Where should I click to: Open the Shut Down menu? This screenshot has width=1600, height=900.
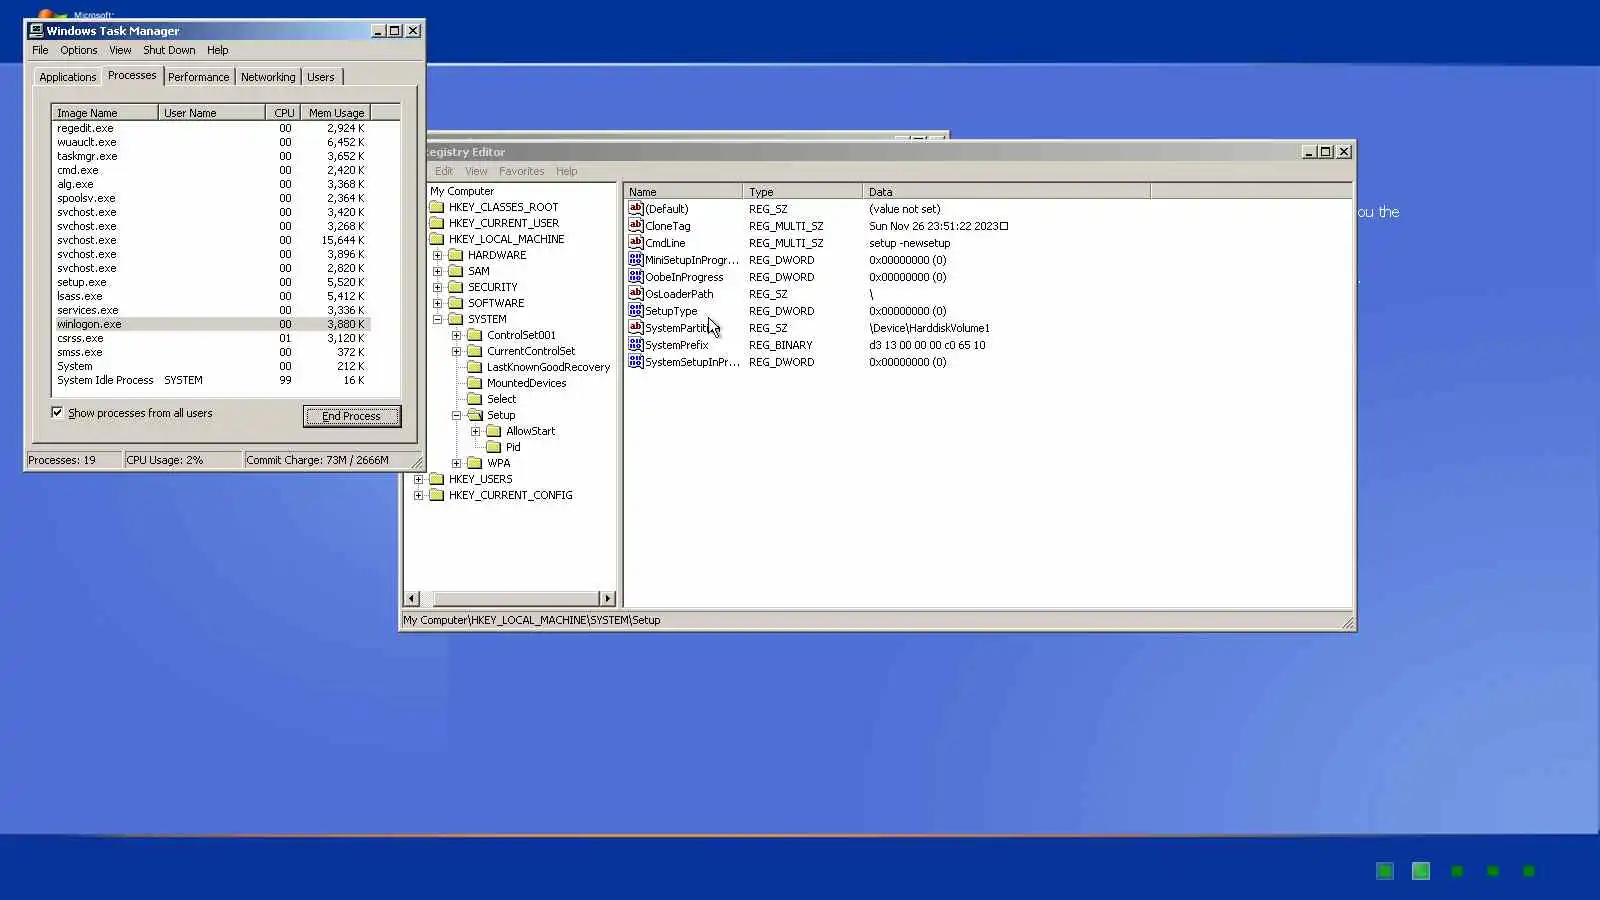(x=169, y=50)
